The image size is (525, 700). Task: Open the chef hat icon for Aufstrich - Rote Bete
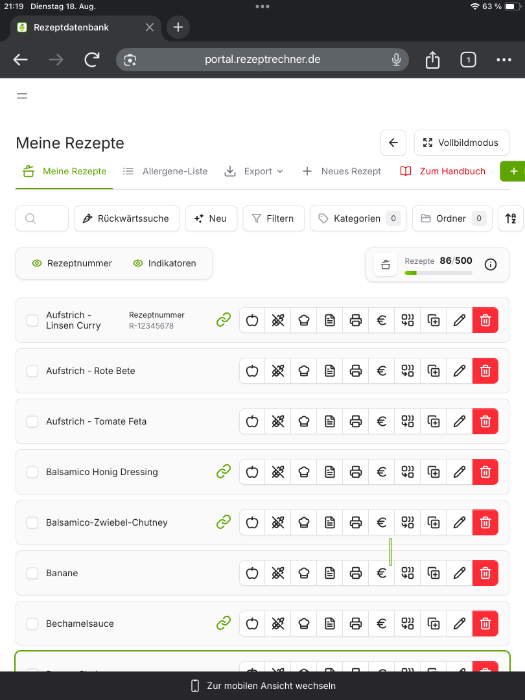pyautogui.click(x=304, y=371)
